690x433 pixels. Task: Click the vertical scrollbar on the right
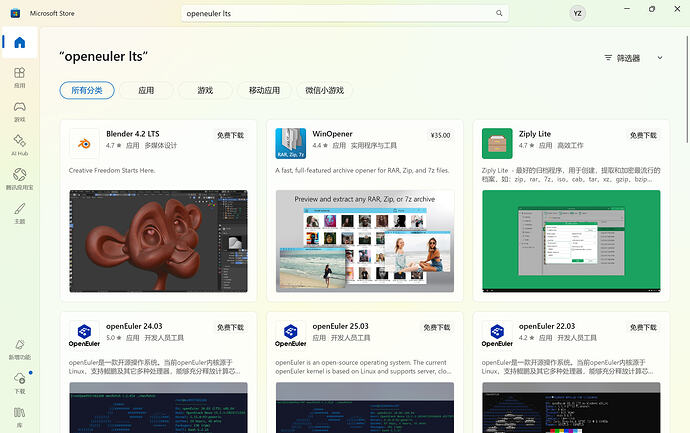(687, 89)
